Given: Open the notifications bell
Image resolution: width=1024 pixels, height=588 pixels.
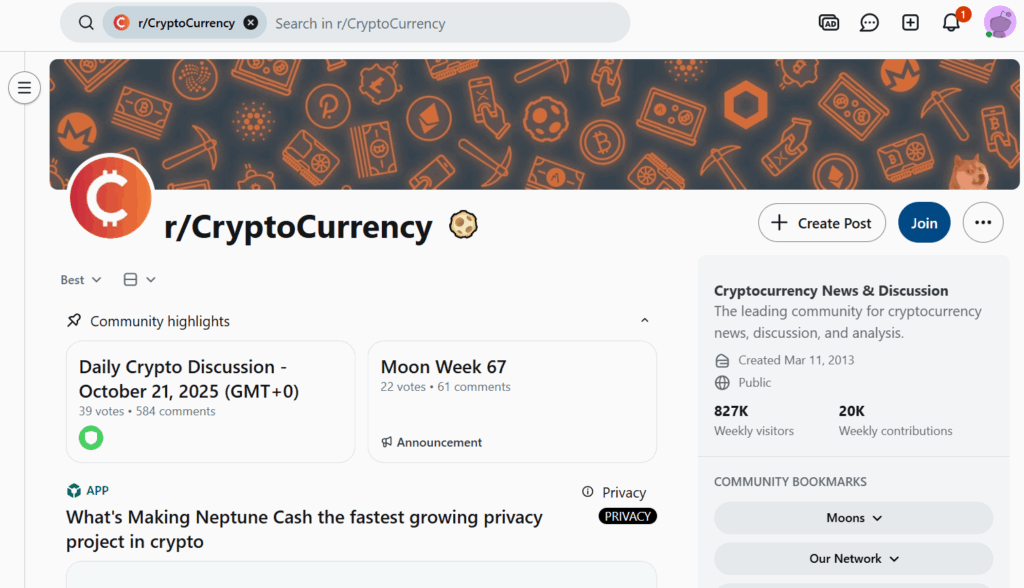Looking at the screenshot, I should [951, 23].
